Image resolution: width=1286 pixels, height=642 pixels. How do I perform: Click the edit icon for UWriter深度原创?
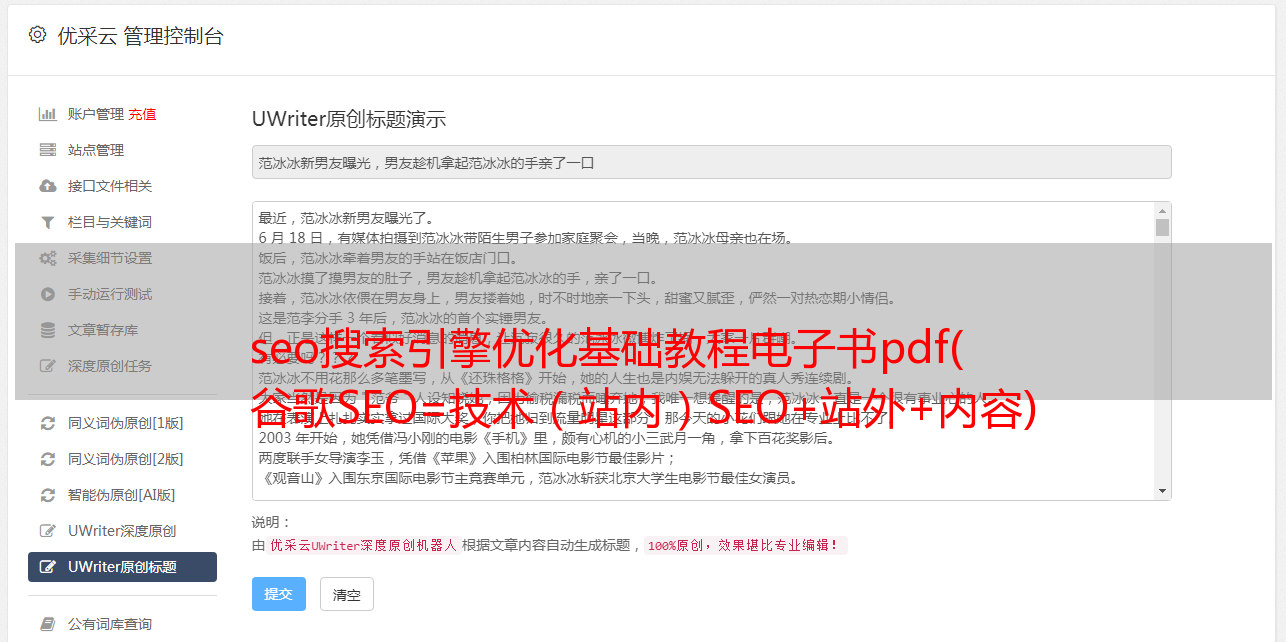[47, 531]
